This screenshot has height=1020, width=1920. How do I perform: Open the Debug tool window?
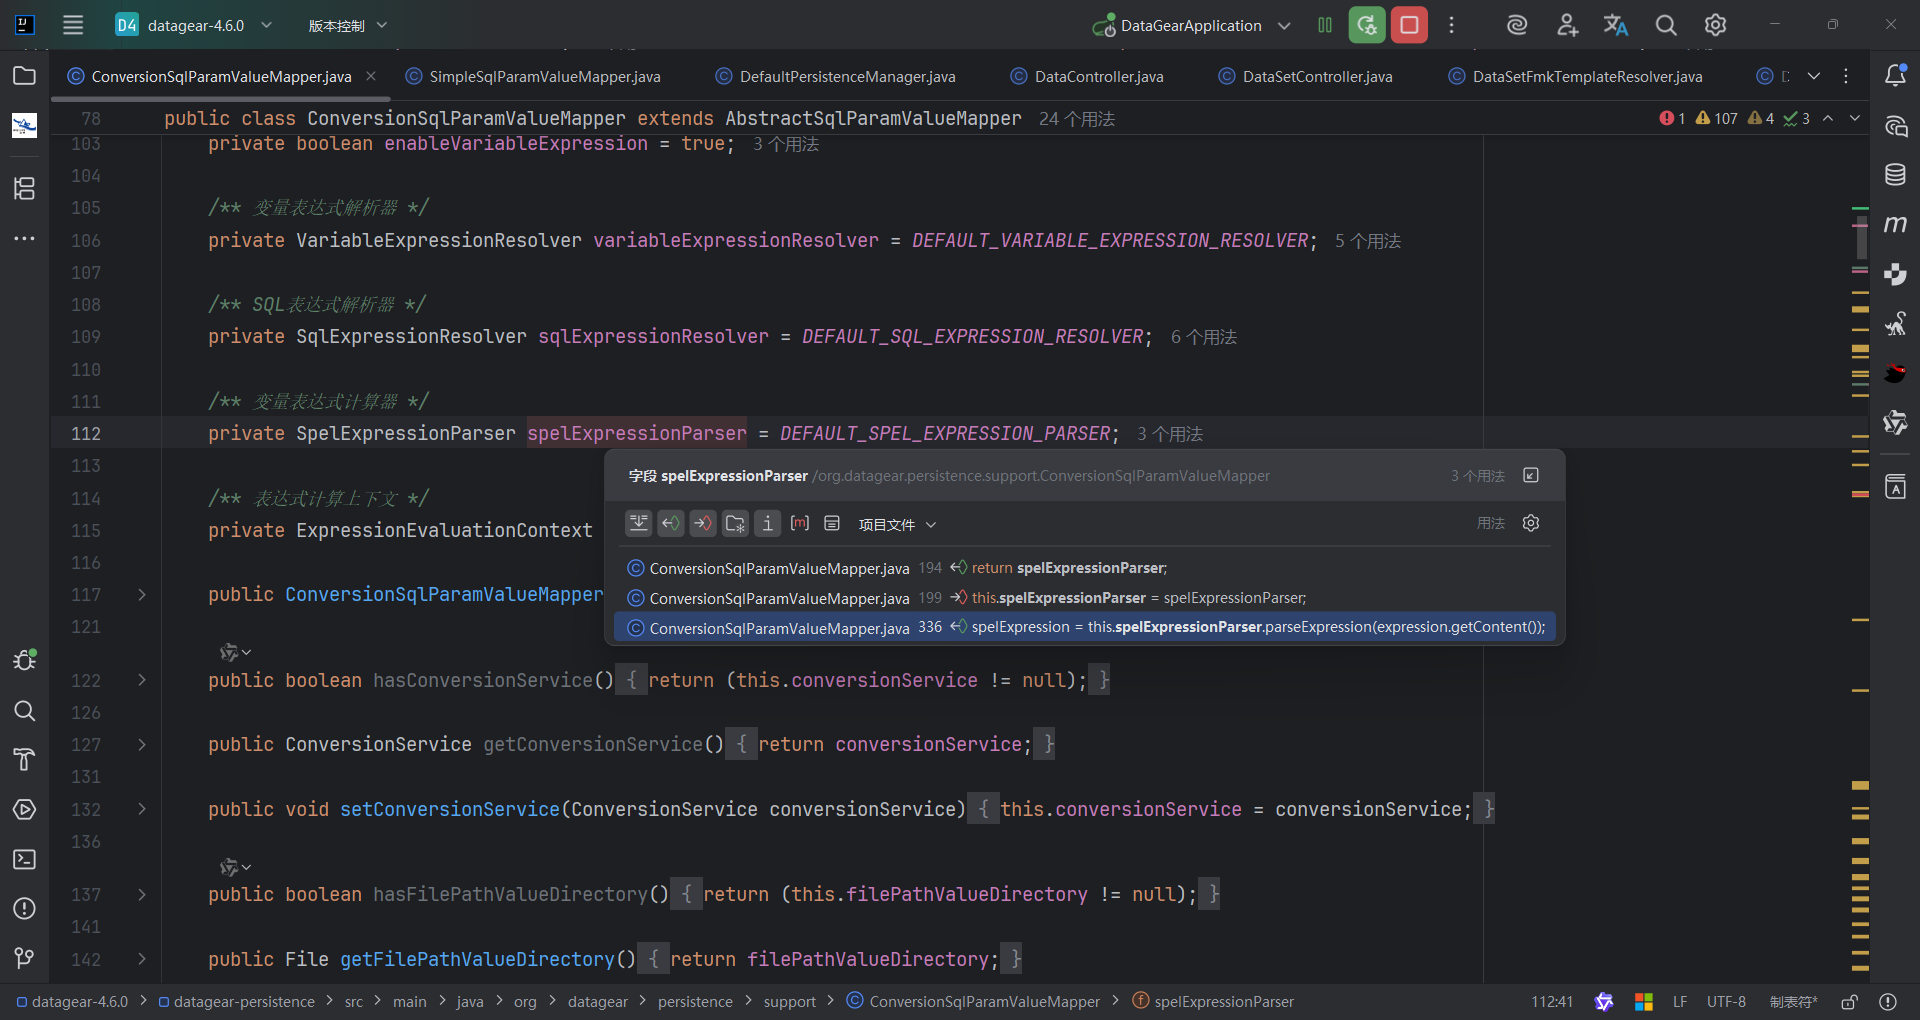click(25, 660)
